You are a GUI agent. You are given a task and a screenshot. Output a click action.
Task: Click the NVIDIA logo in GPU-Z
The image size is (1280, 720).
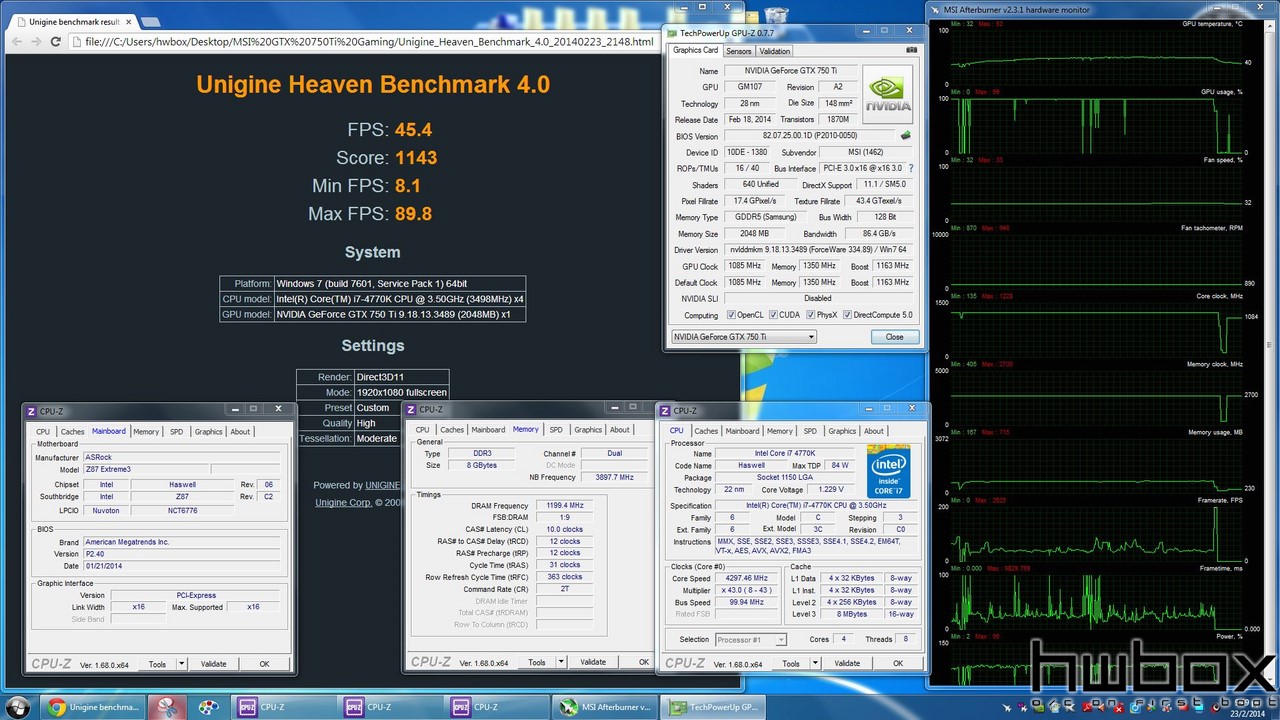coord(888,96)
